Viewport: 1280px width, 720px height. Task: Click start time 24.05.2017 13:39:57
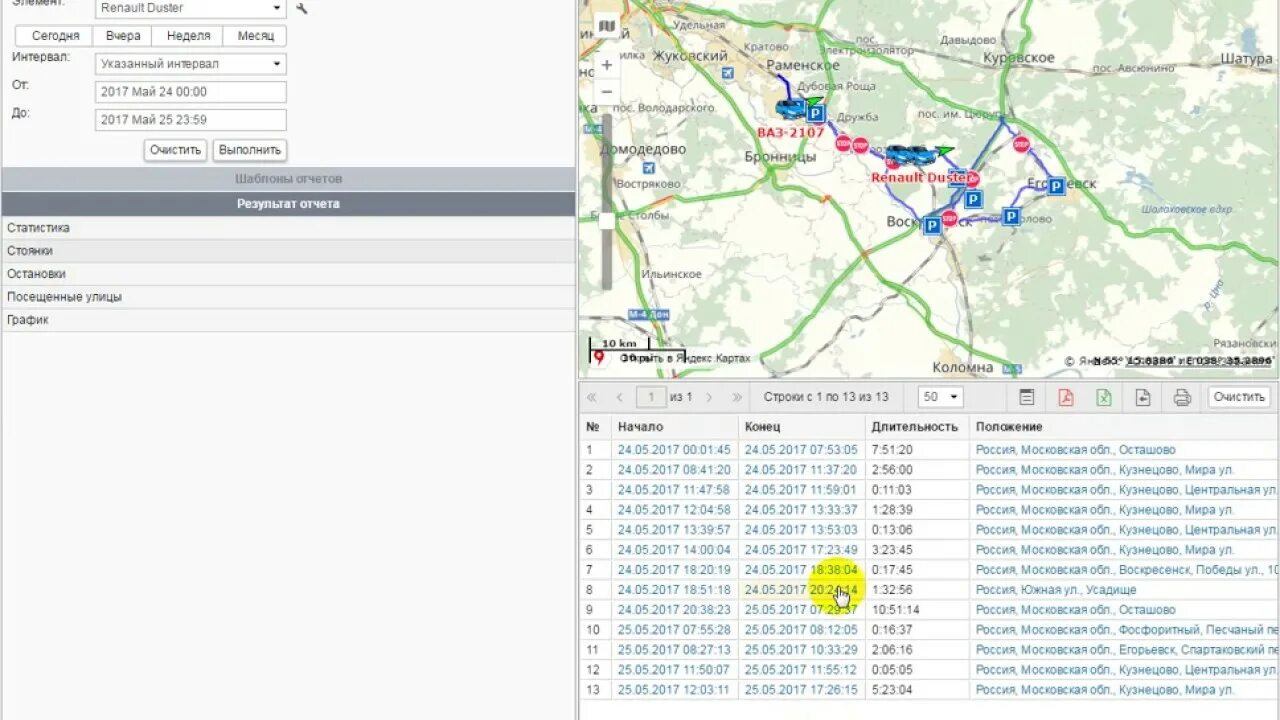click(674, 530)
